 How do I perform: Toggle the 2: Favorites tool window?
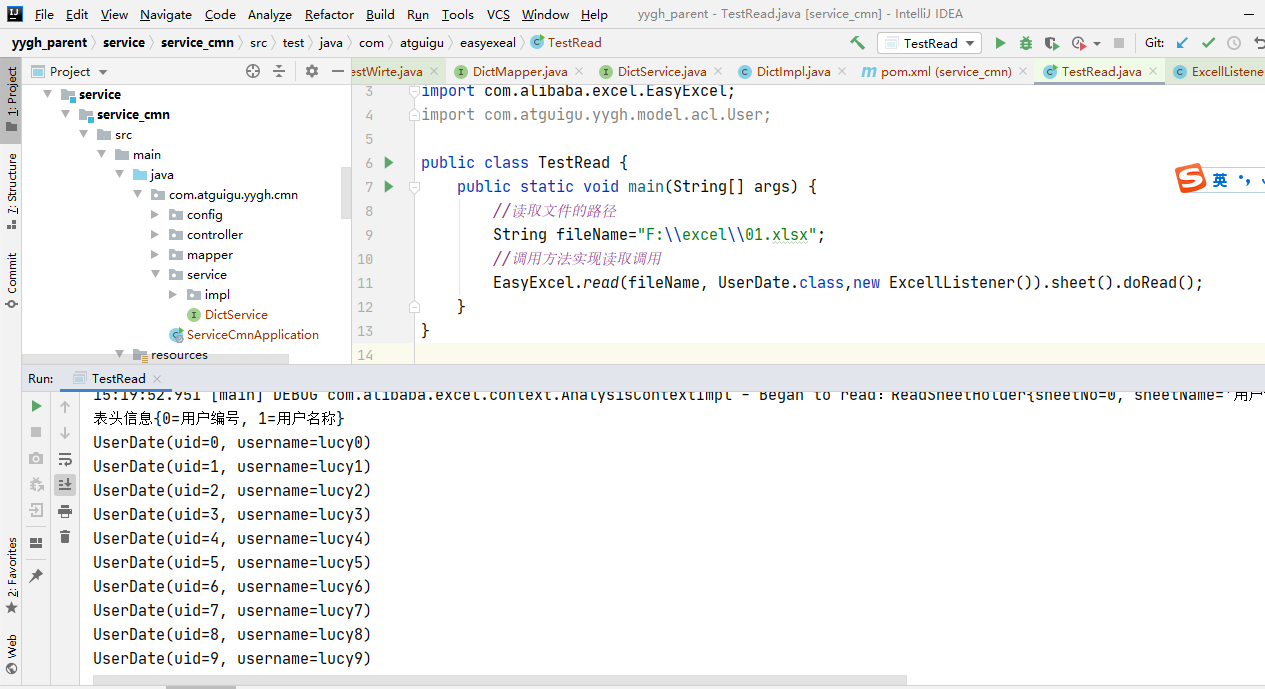(12, 575)
